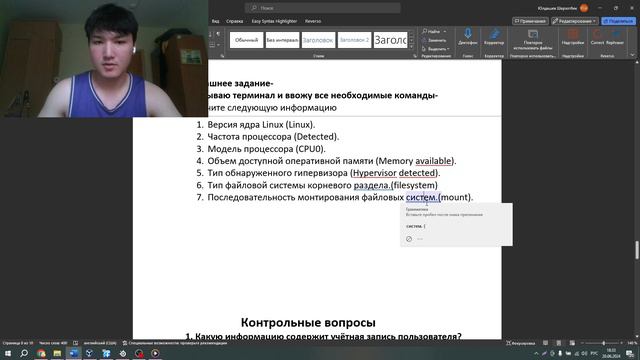Image resolution: width=640 pixels, height=360 pixels.
Task: Open the Справка (Help) tab
Action: (x=234, y=21)
